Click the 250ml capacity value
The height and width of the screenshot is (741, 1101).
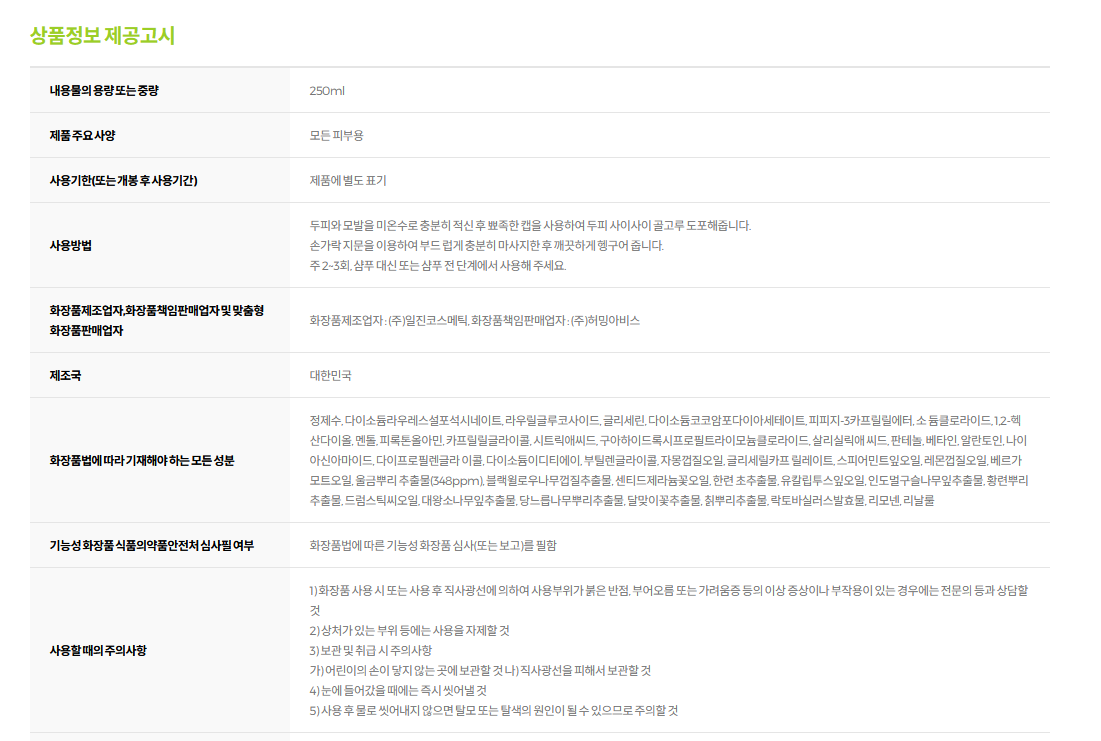point(327,91)
